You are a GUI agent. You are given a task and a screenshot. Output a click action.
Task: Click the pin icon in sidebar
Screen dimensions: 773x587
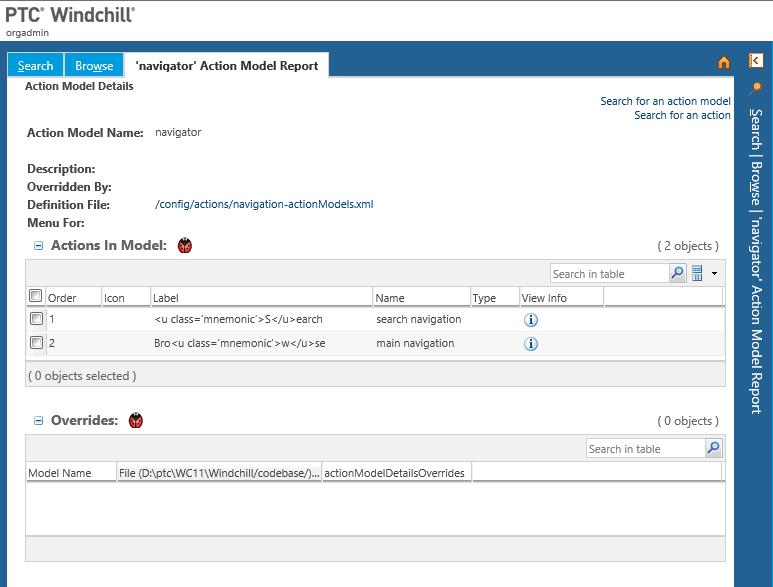point(755,88)
